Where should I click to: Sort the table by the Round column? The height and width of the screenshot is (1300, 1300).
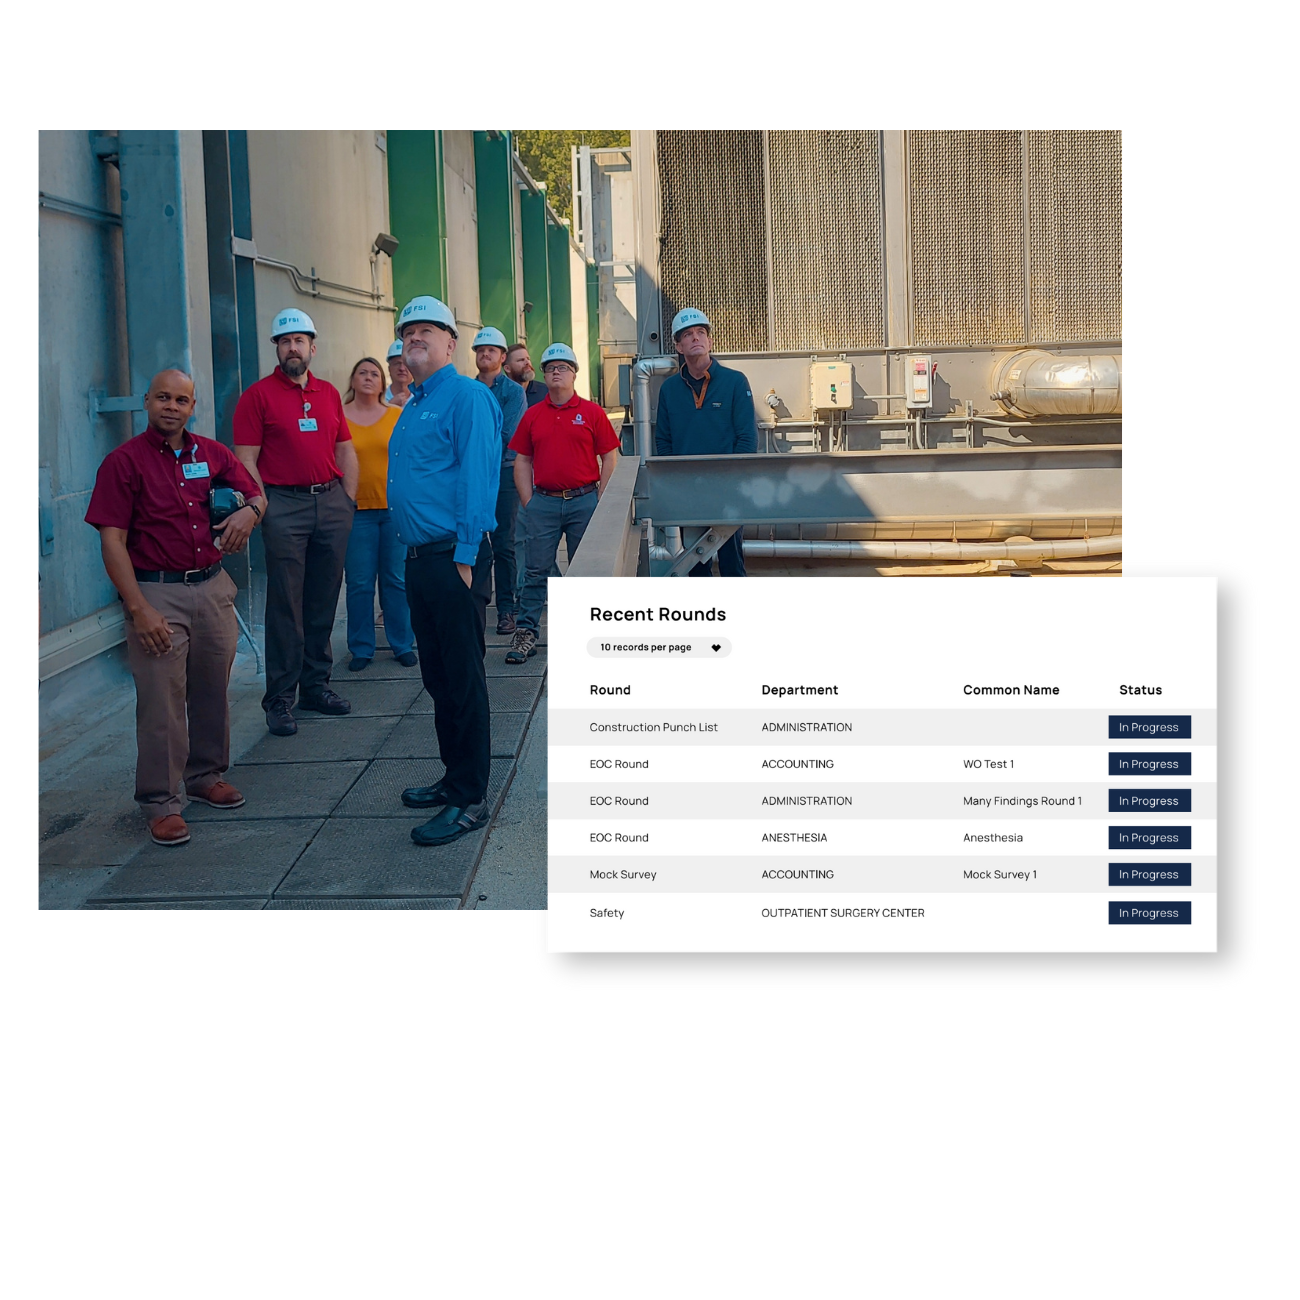click(610, 690)
